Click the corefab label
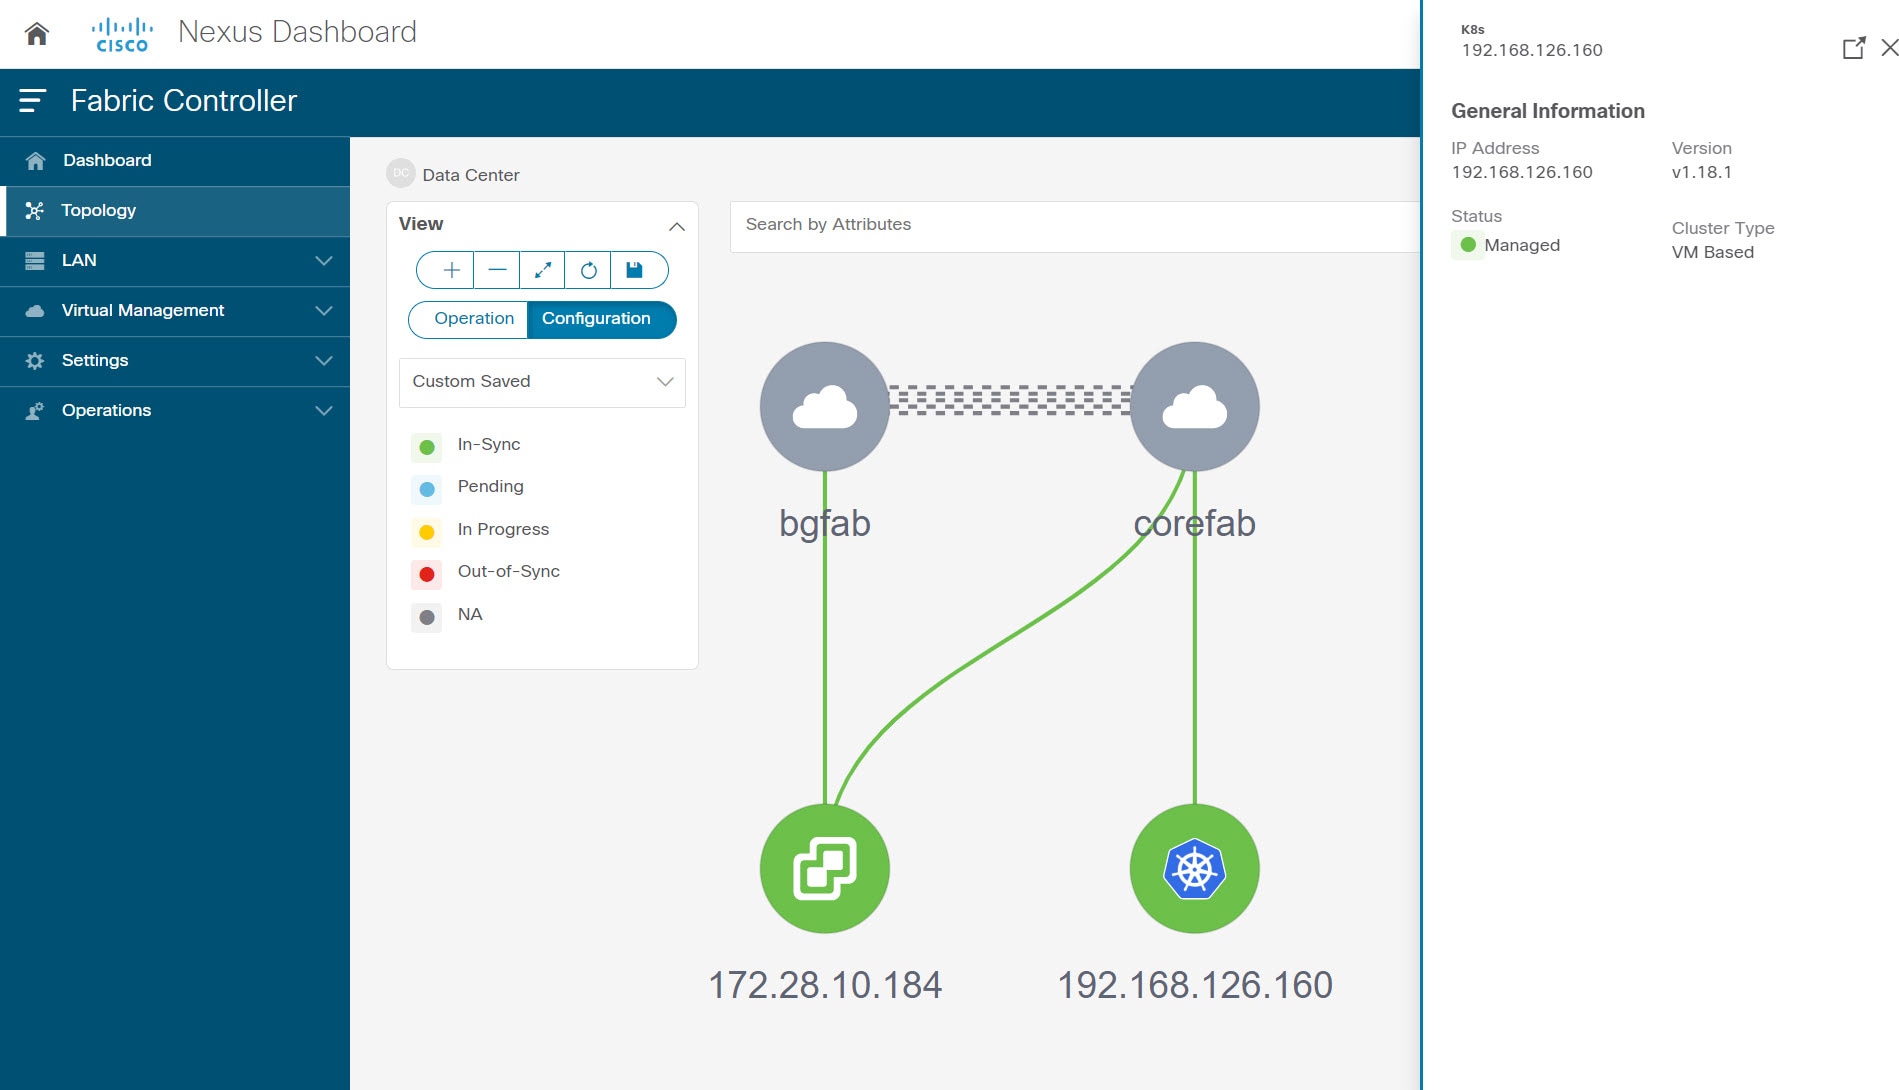Screen dimensions: 1899x1090 [x=1195, y=524]
